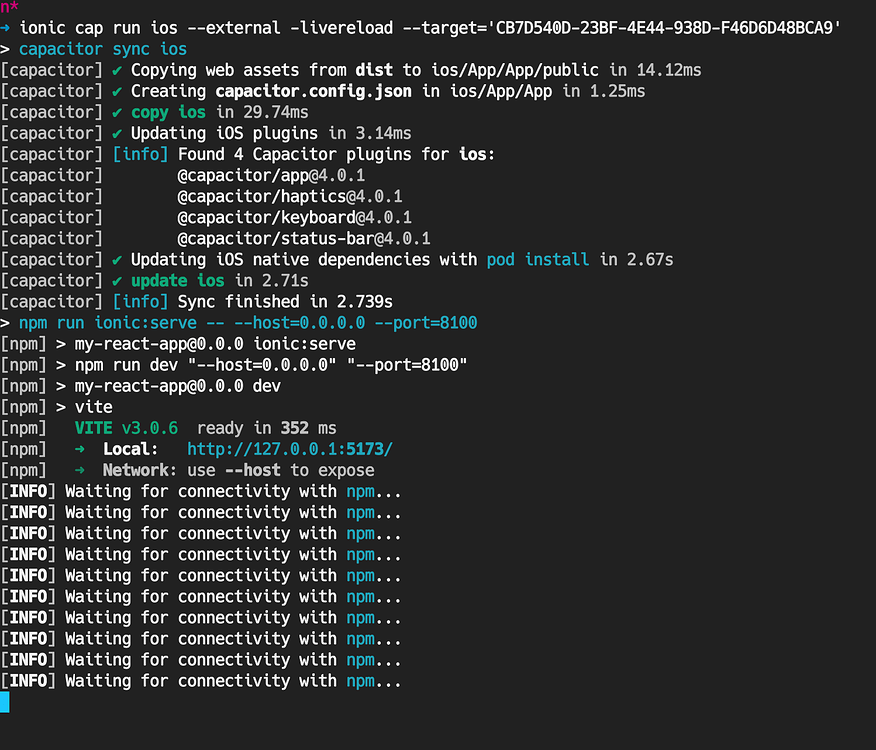This screenshot has height=750, width=876.
Task: Click the blue prompt arrow before 'ionic cap run'
Action: pos(5,28)
